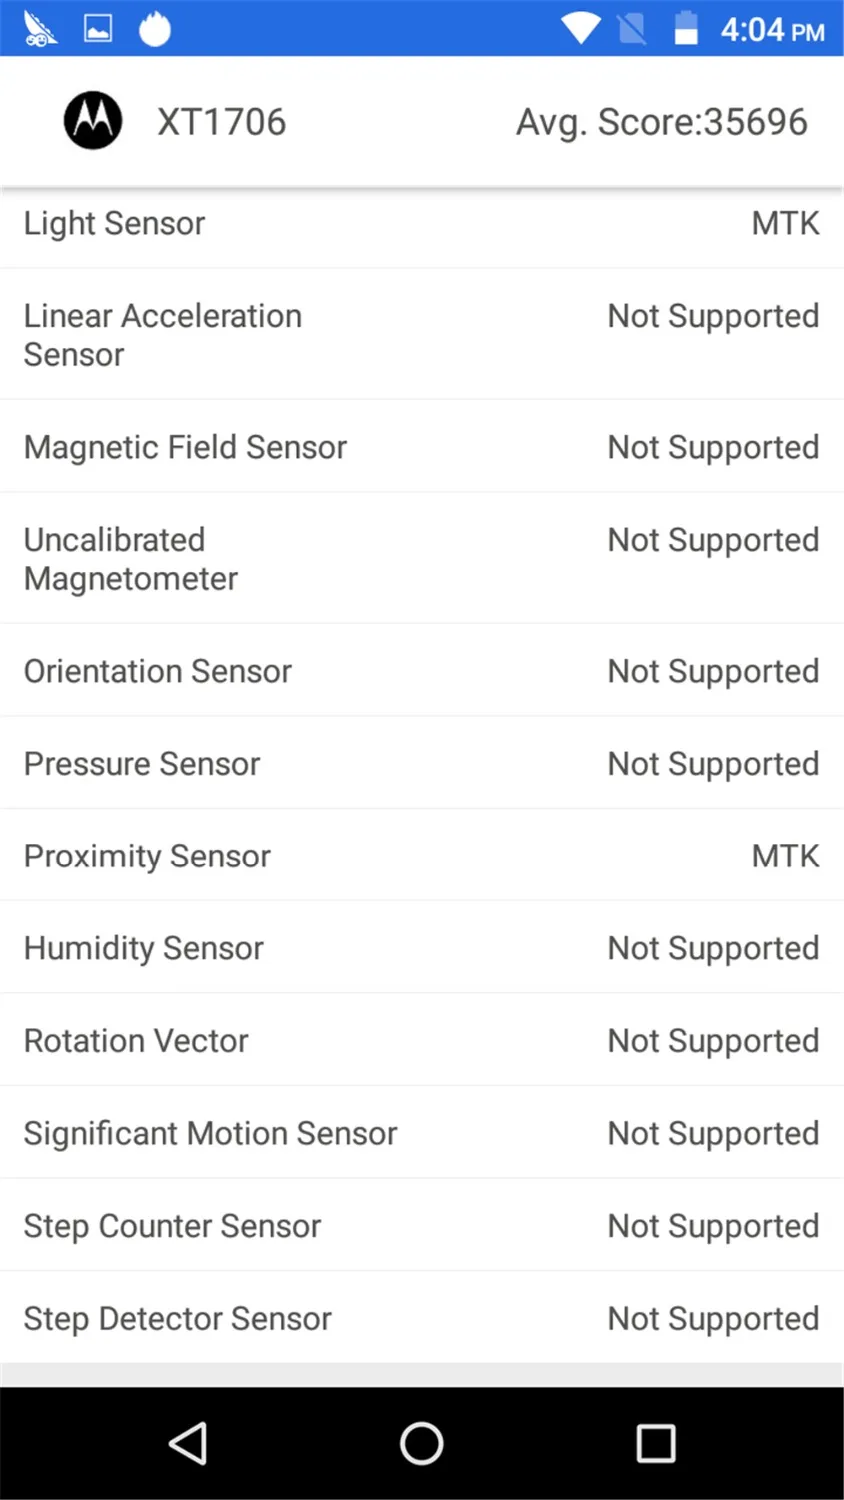Tap the picture notification icon
The image size is (844, 1500).
97,29
